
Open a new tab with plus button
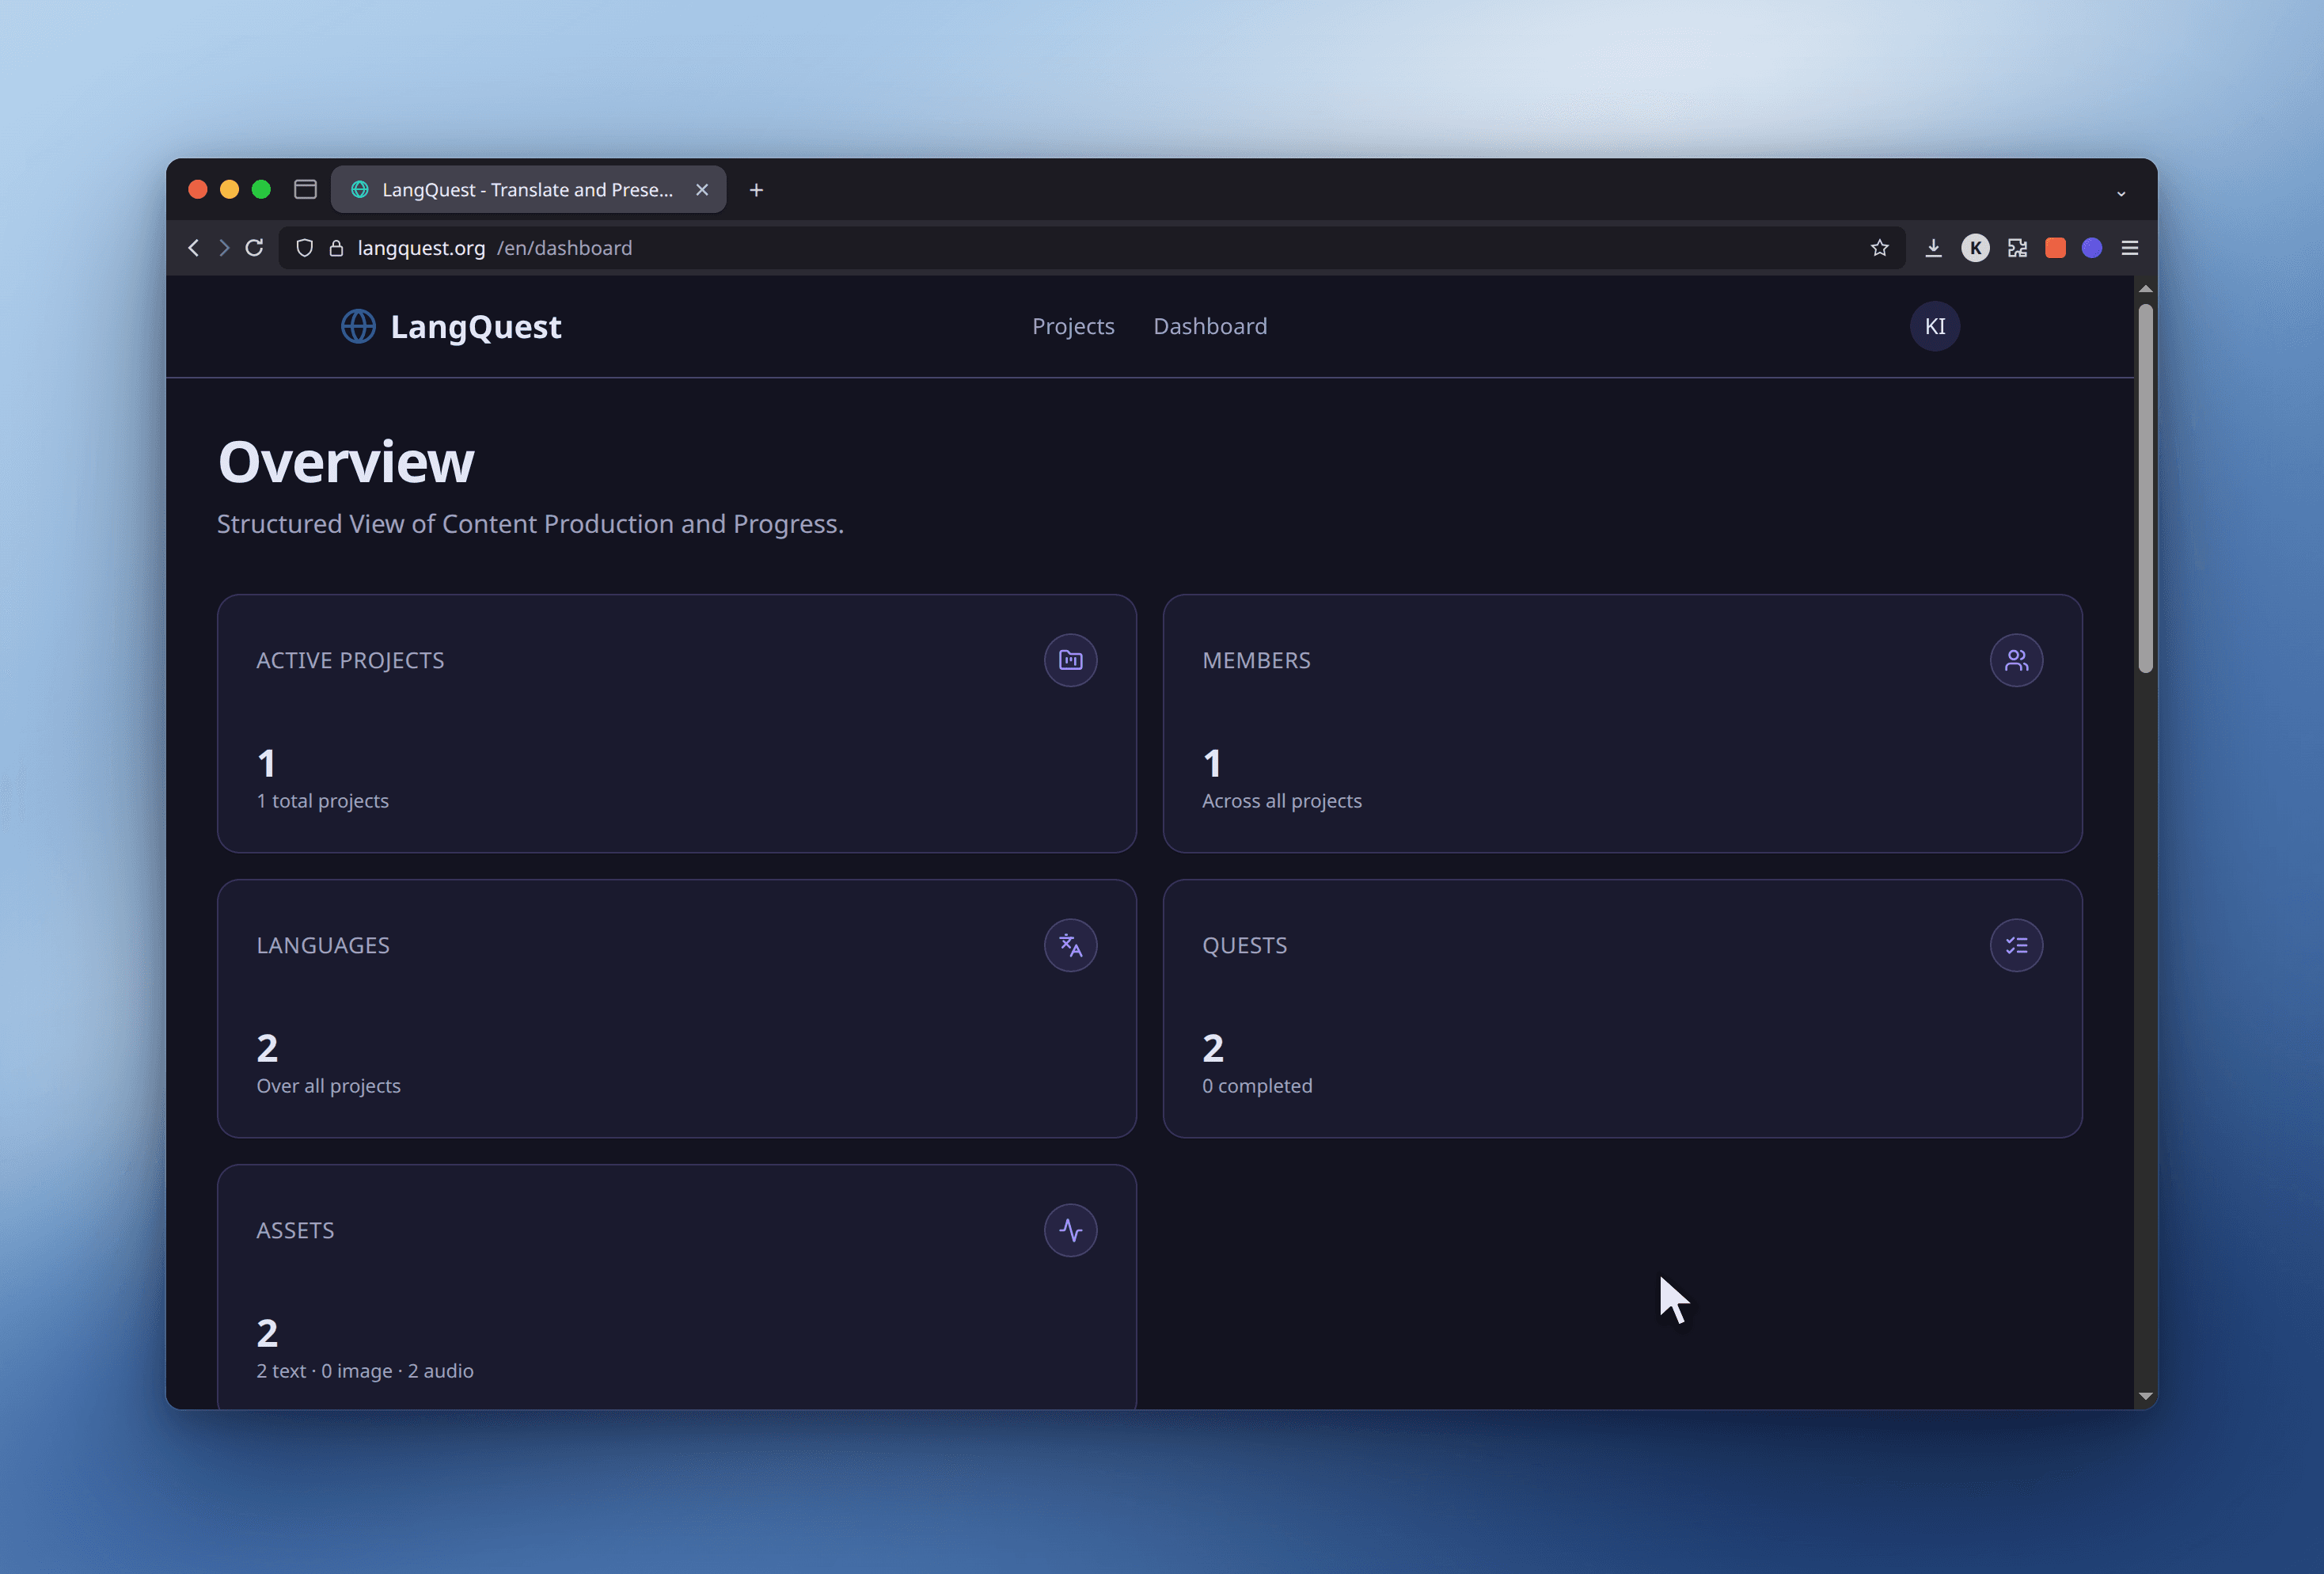tap(756, 189)
